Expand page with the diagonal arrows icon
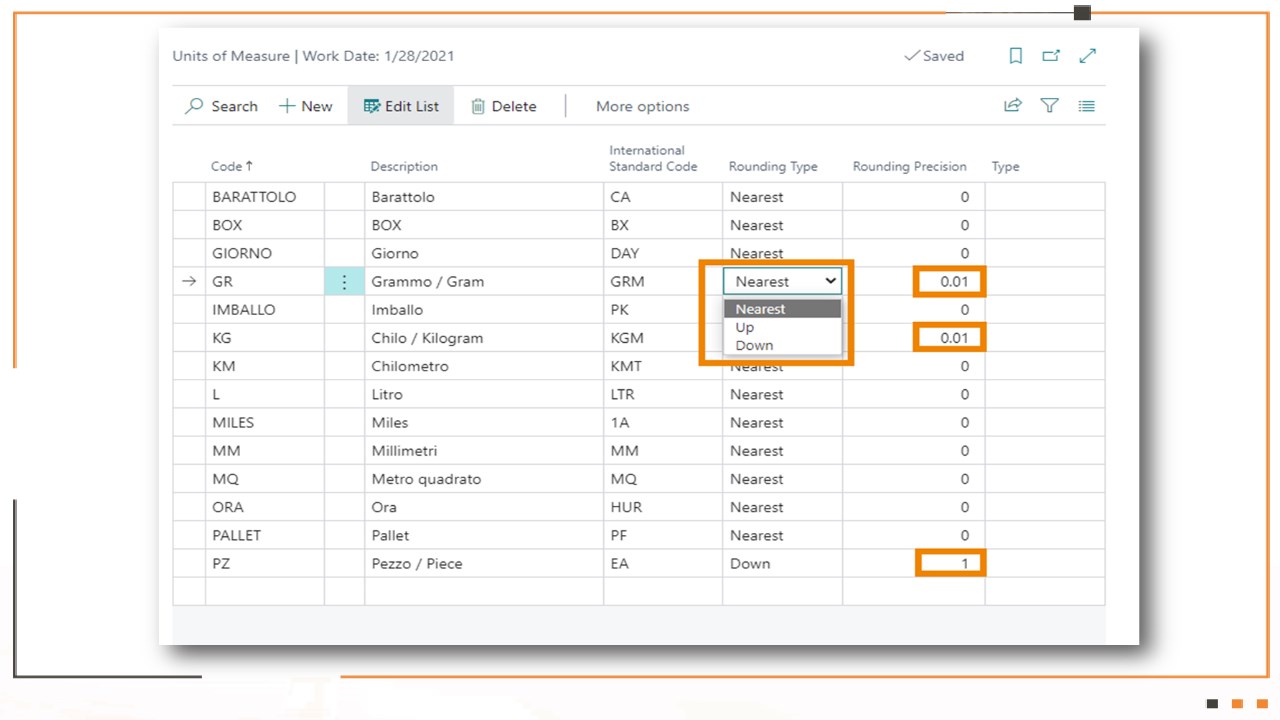Viewport: 1280px width, 720px height. click(1088, 56)
